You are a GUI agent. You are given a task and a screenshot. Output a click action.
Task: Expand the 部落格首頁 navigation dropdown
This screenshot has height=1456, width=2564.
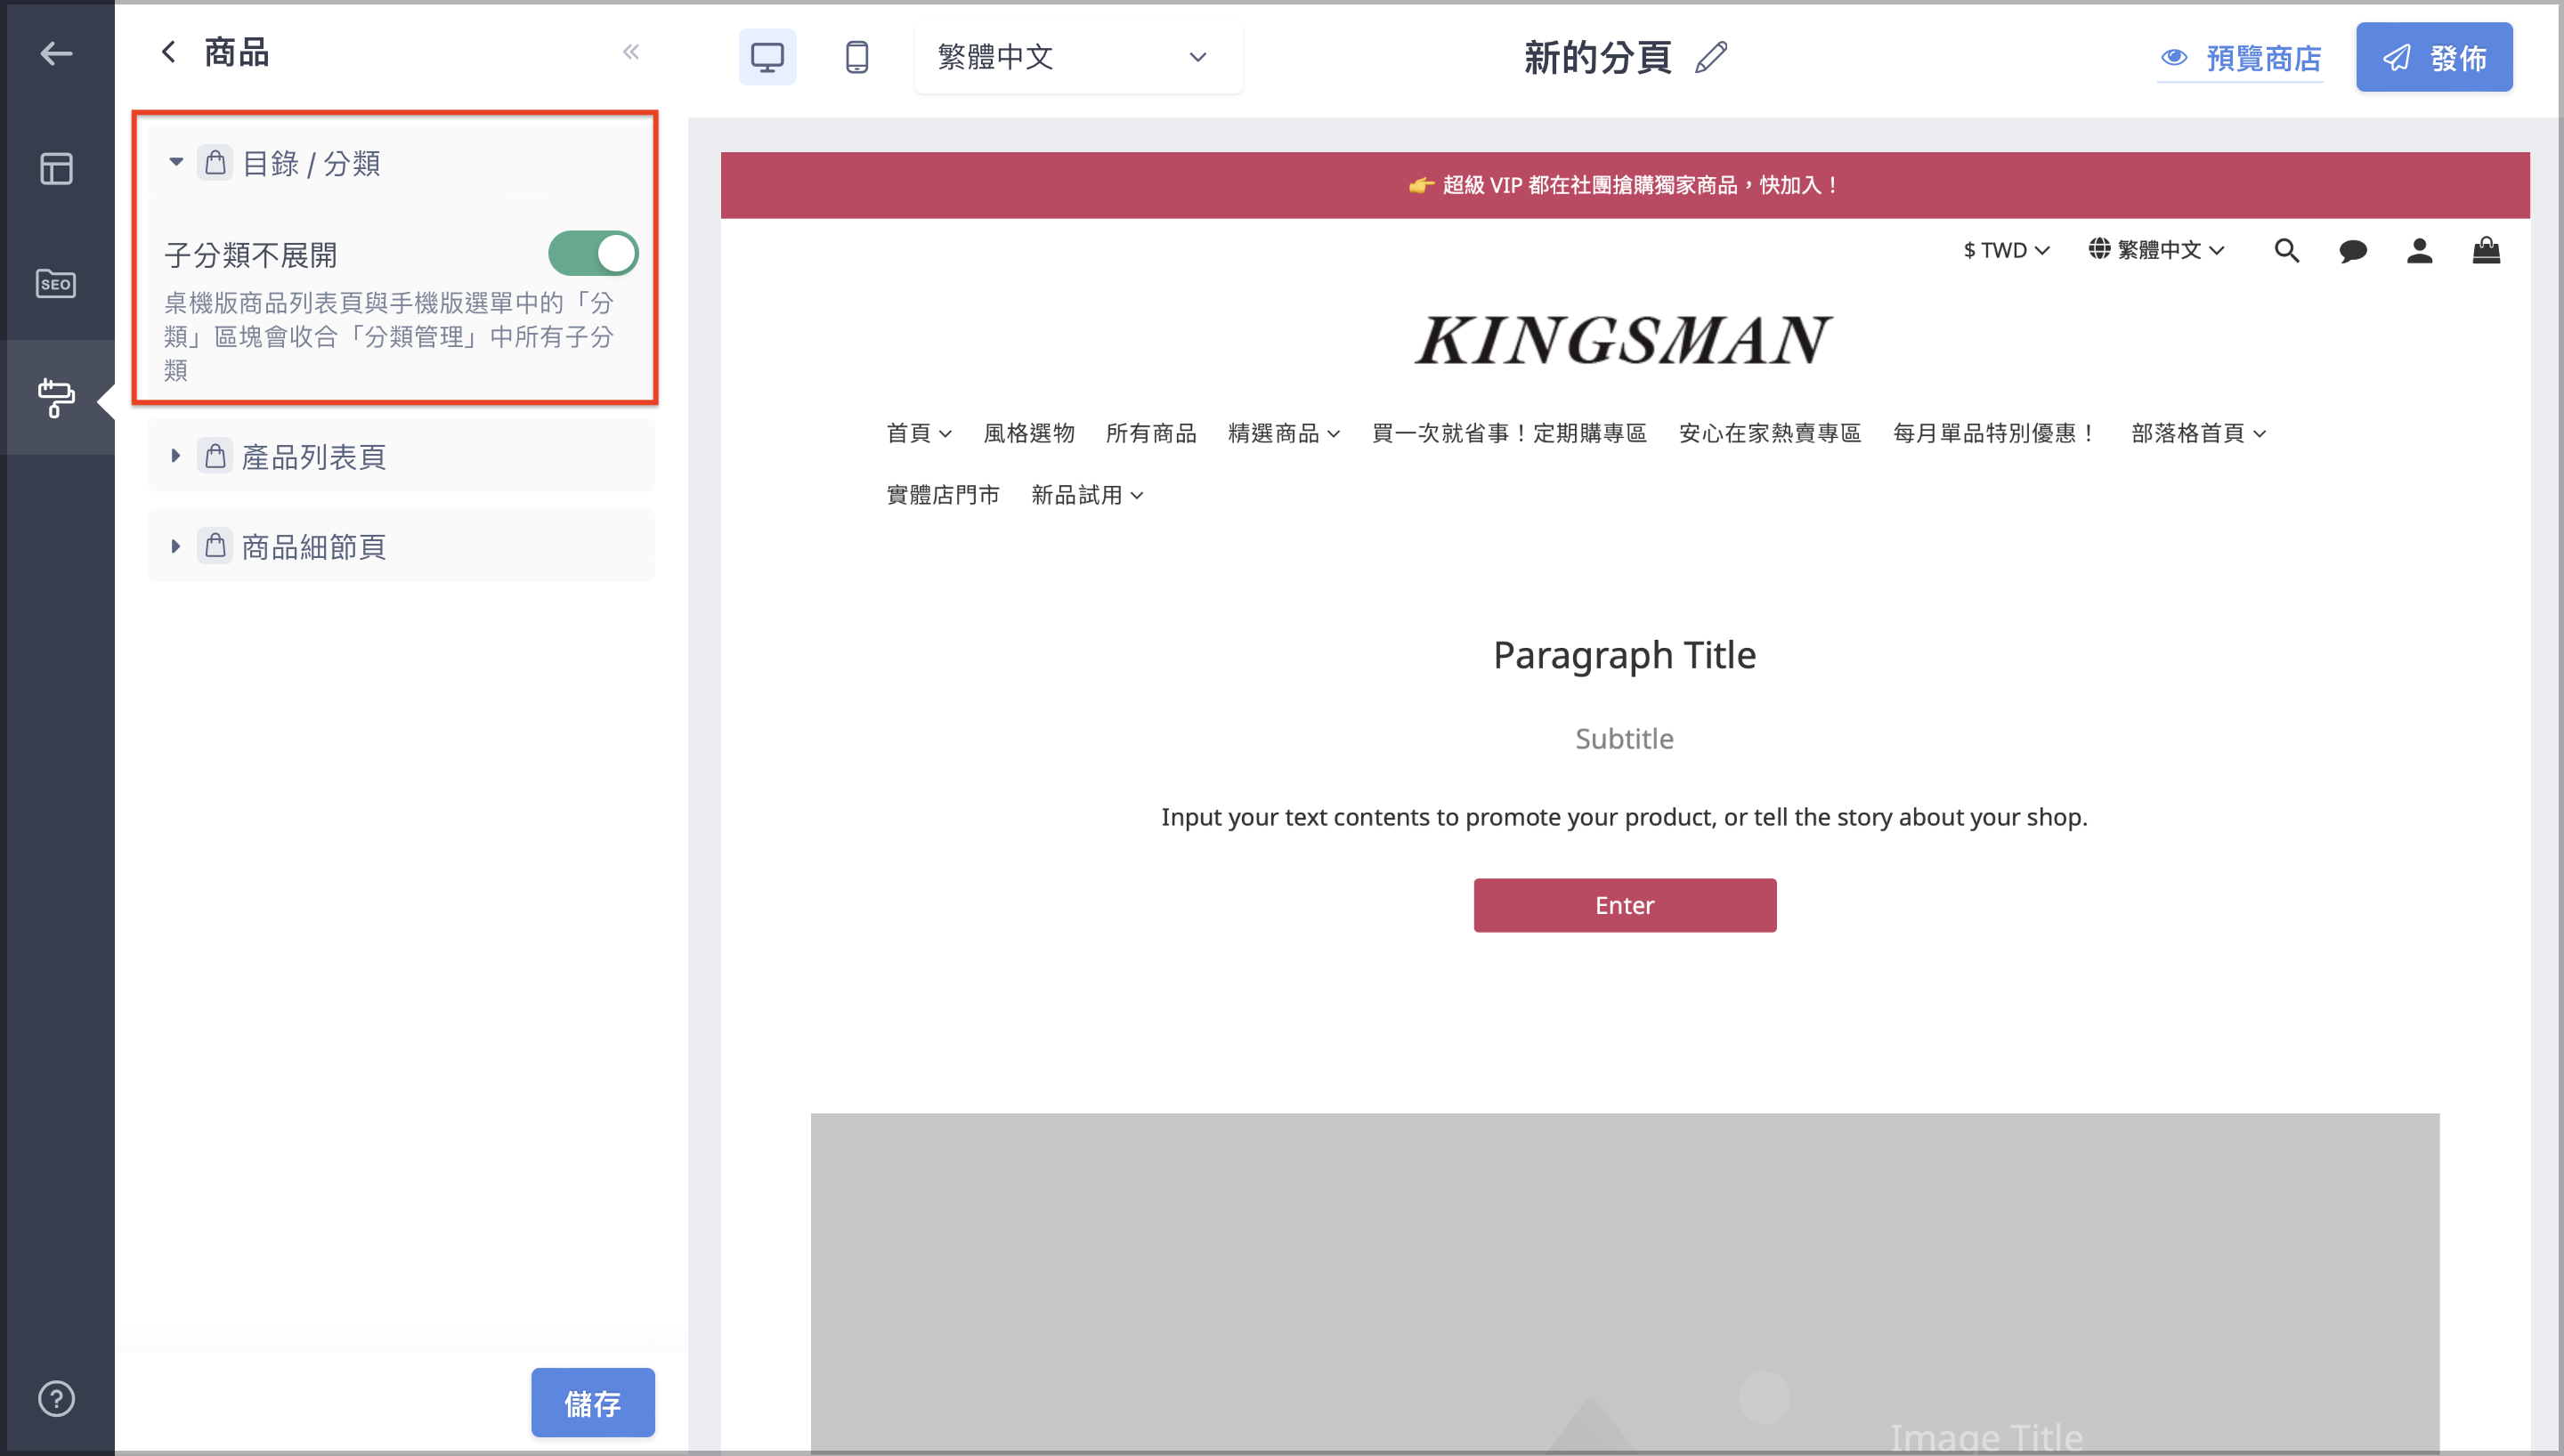(2199, 433)
